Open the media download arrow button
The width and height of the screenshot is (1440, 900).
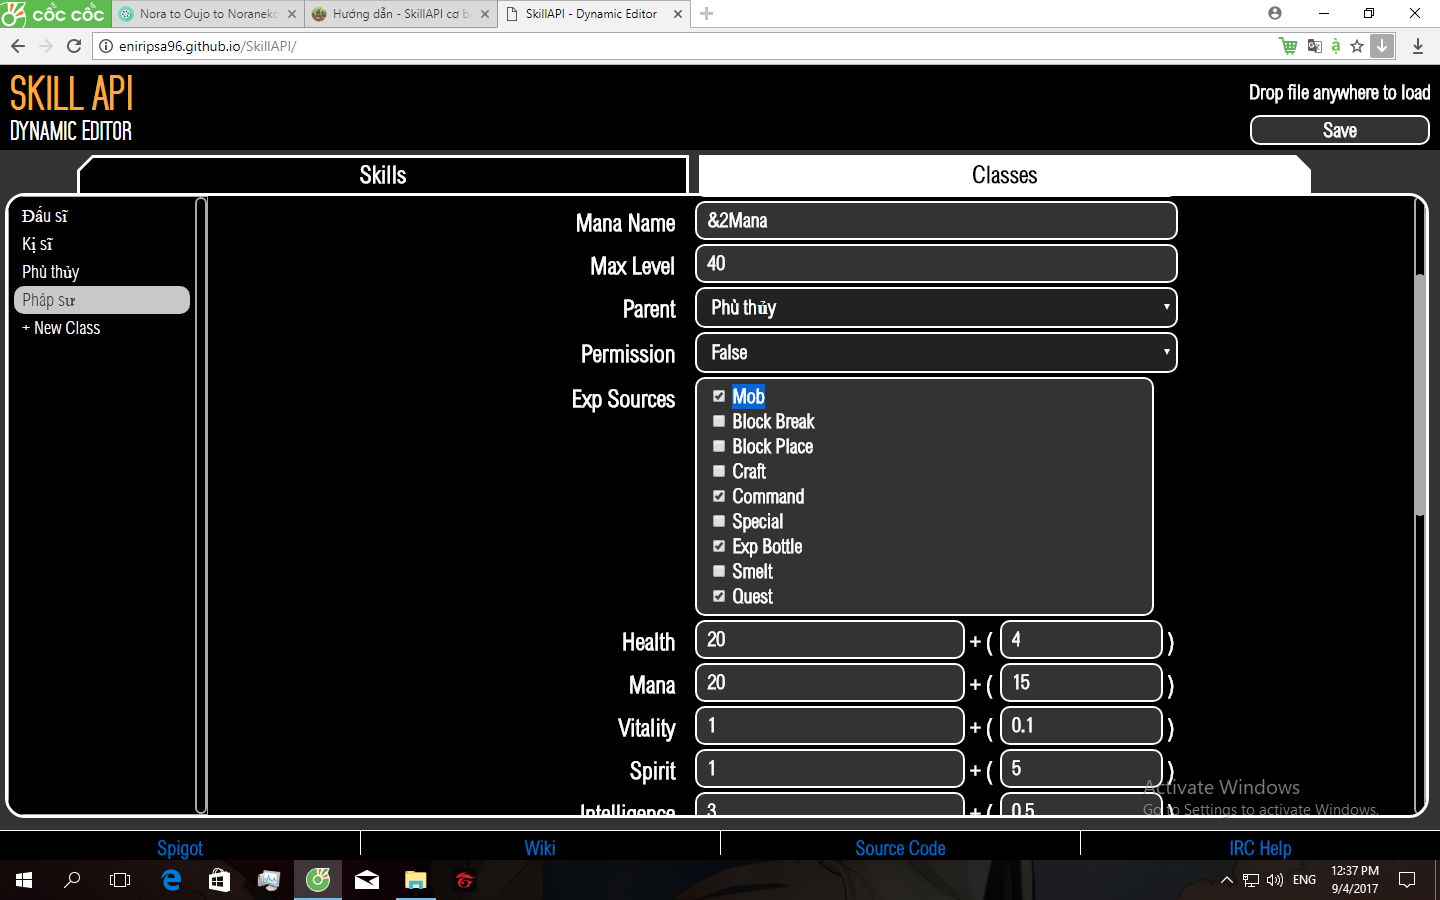[x=1382, y=46]
